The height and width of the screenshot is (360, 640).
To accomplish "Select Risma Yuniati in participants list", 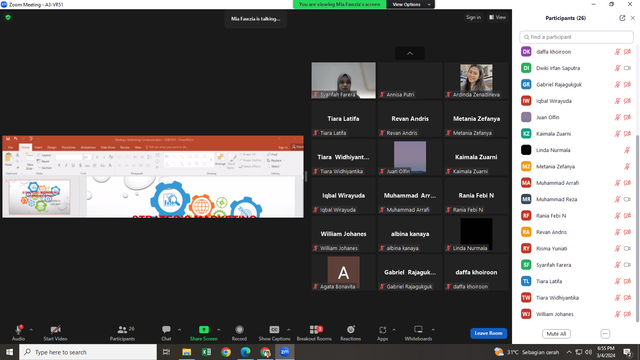I will [576, 248].
